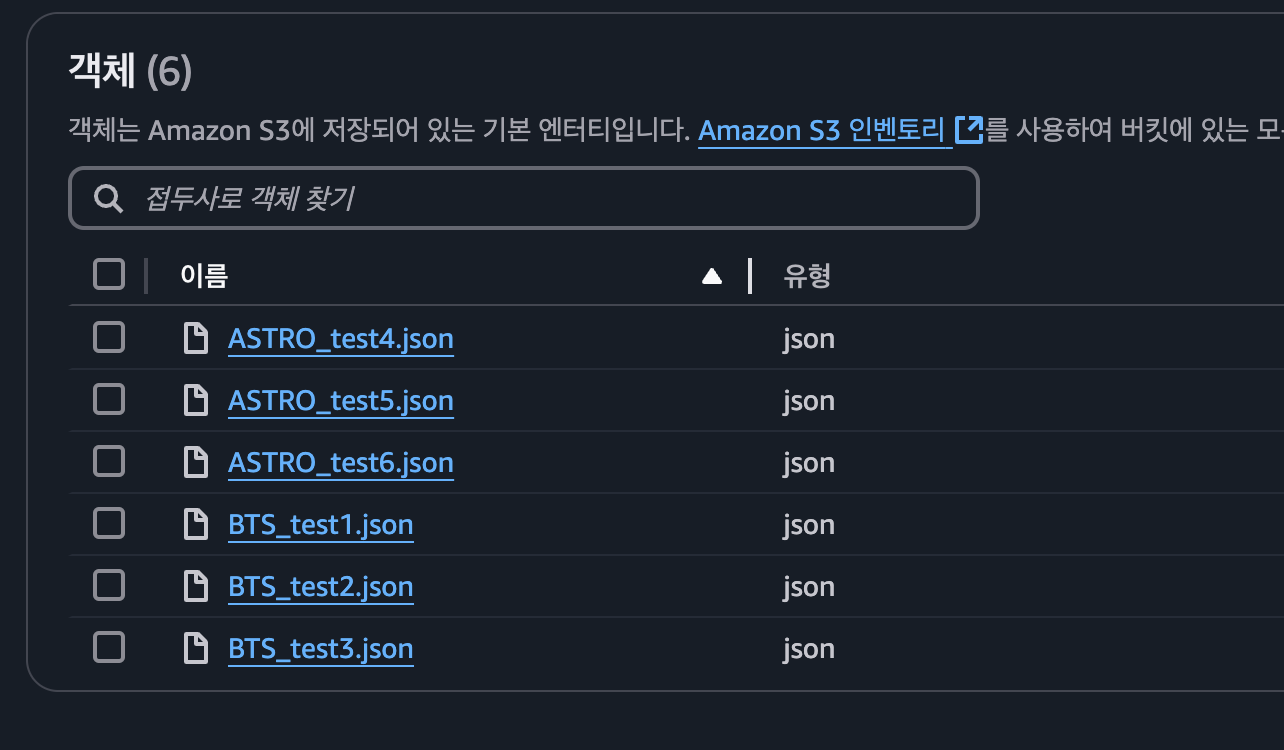Click the search magnifier icon

108,198
